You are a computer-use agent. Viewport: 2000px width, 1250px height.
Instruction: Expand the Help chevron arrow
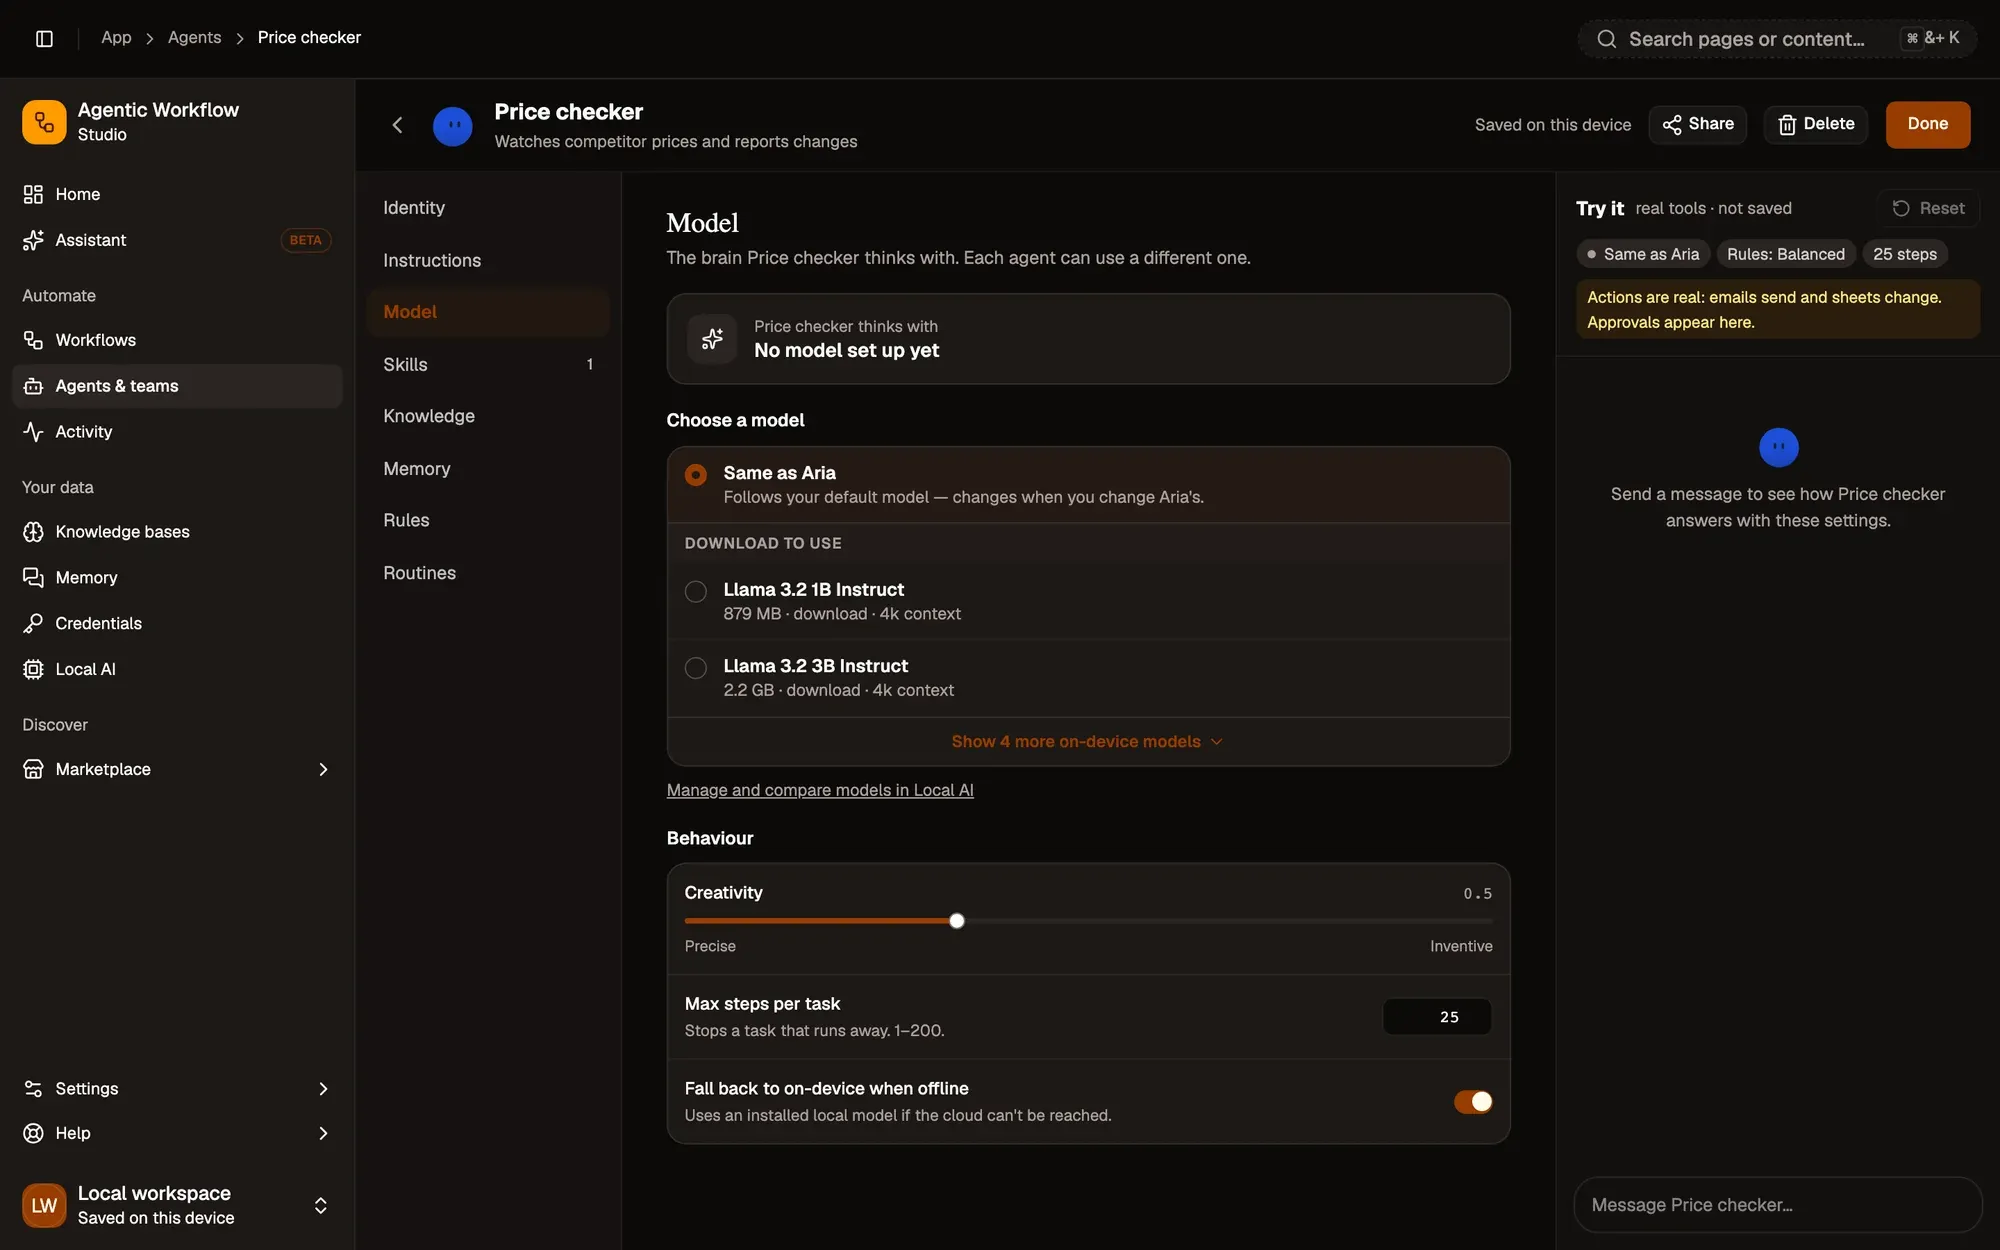pos(323,1133)
